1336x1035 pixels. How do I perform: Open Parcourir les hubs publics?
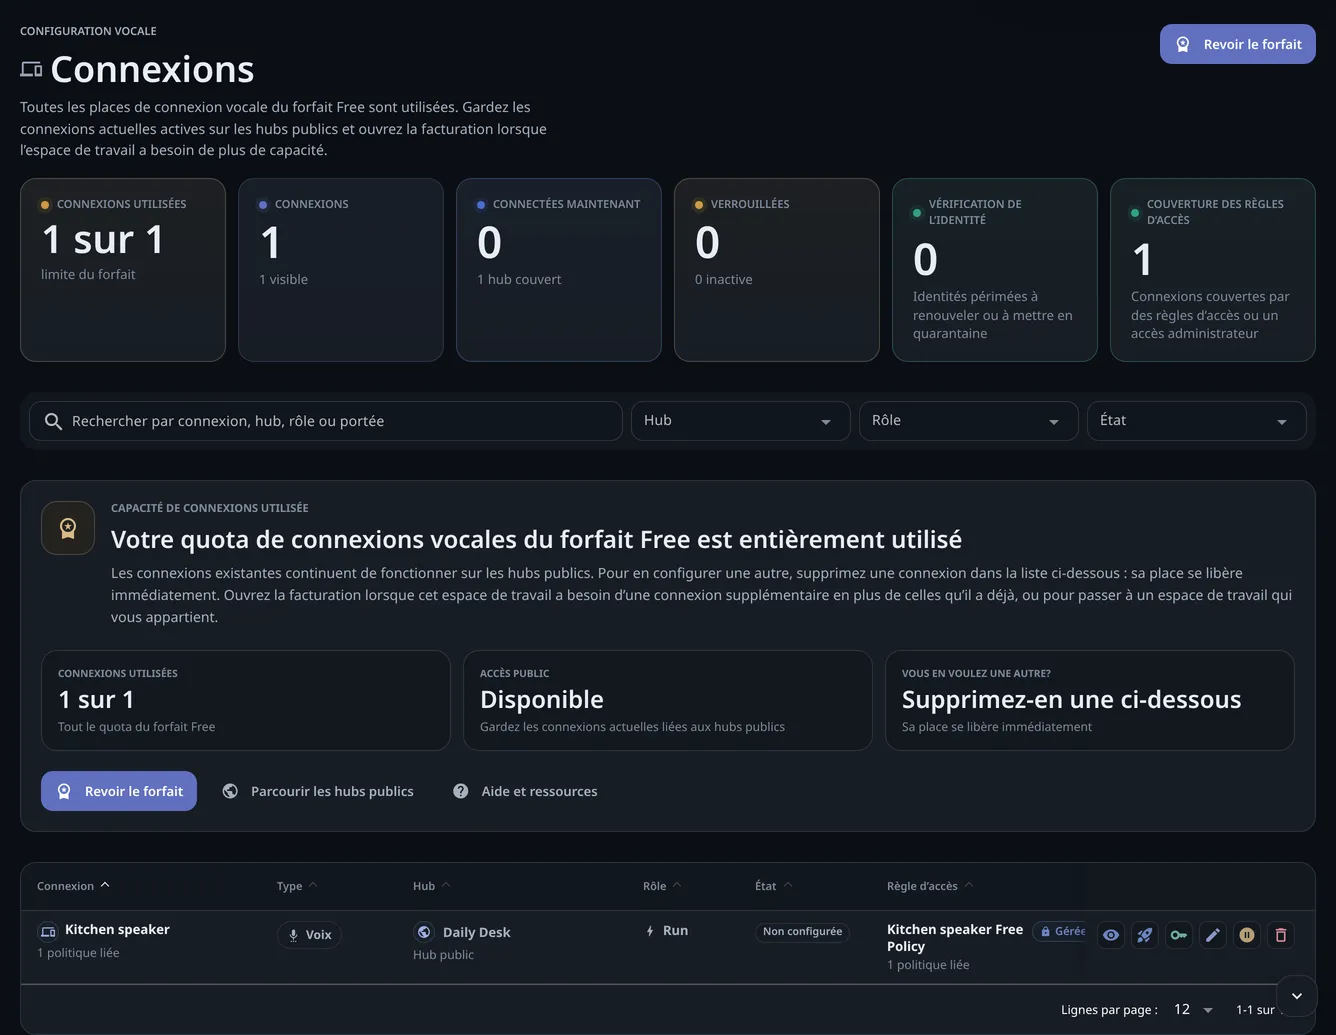tap(318, 791)
